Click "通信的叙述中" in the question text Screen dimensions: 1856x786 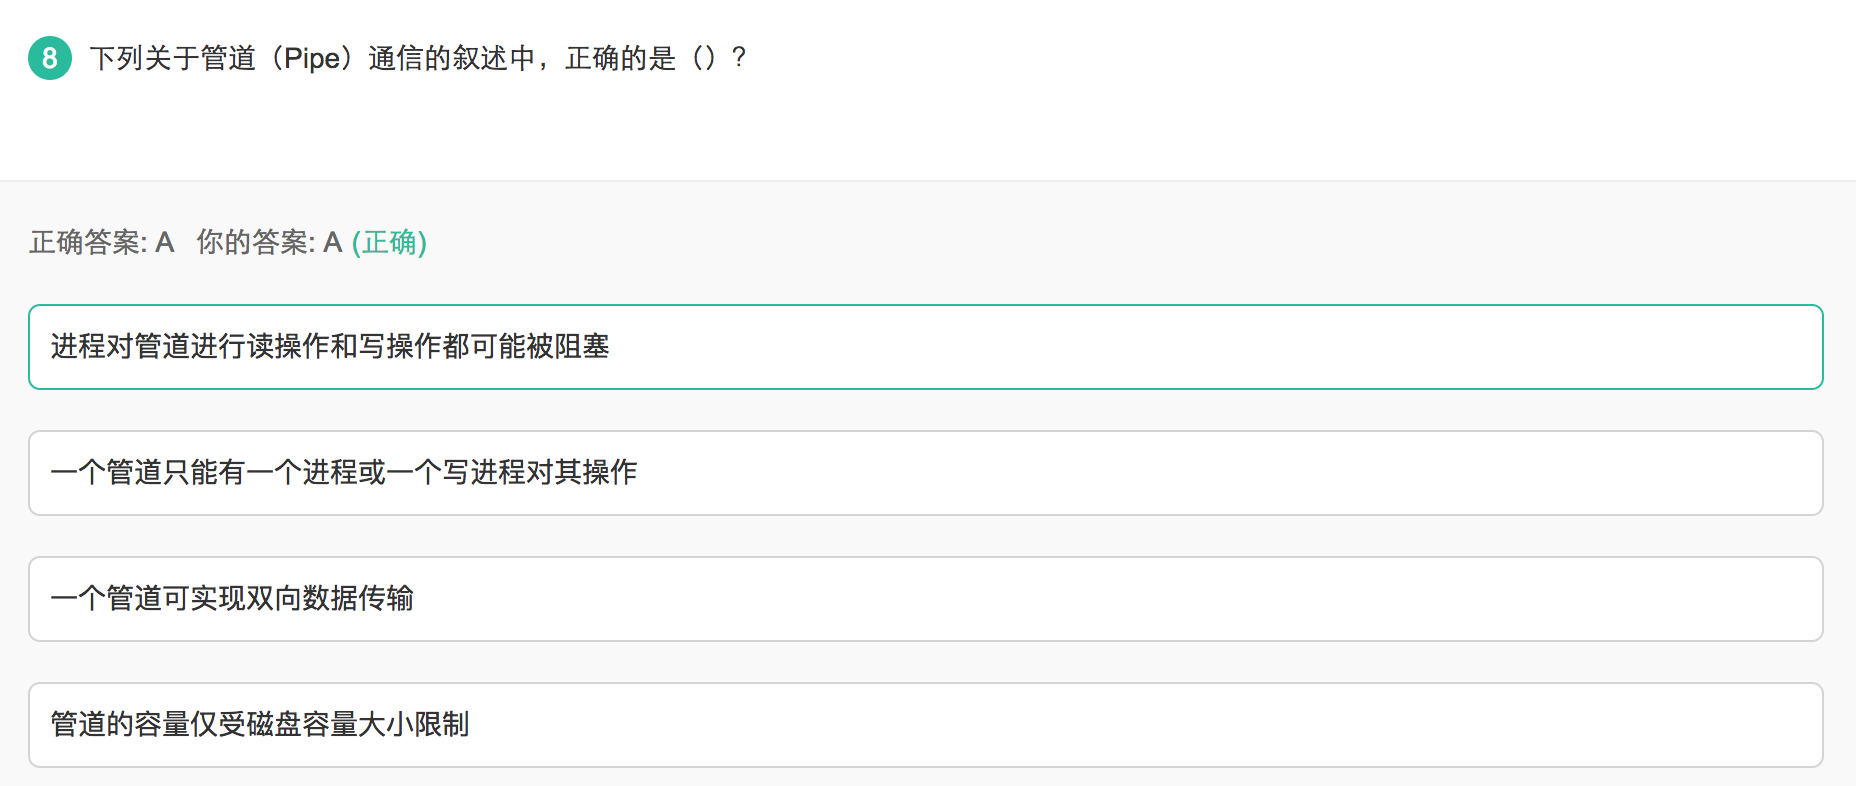pyautogui.click(x=452, y=58)
